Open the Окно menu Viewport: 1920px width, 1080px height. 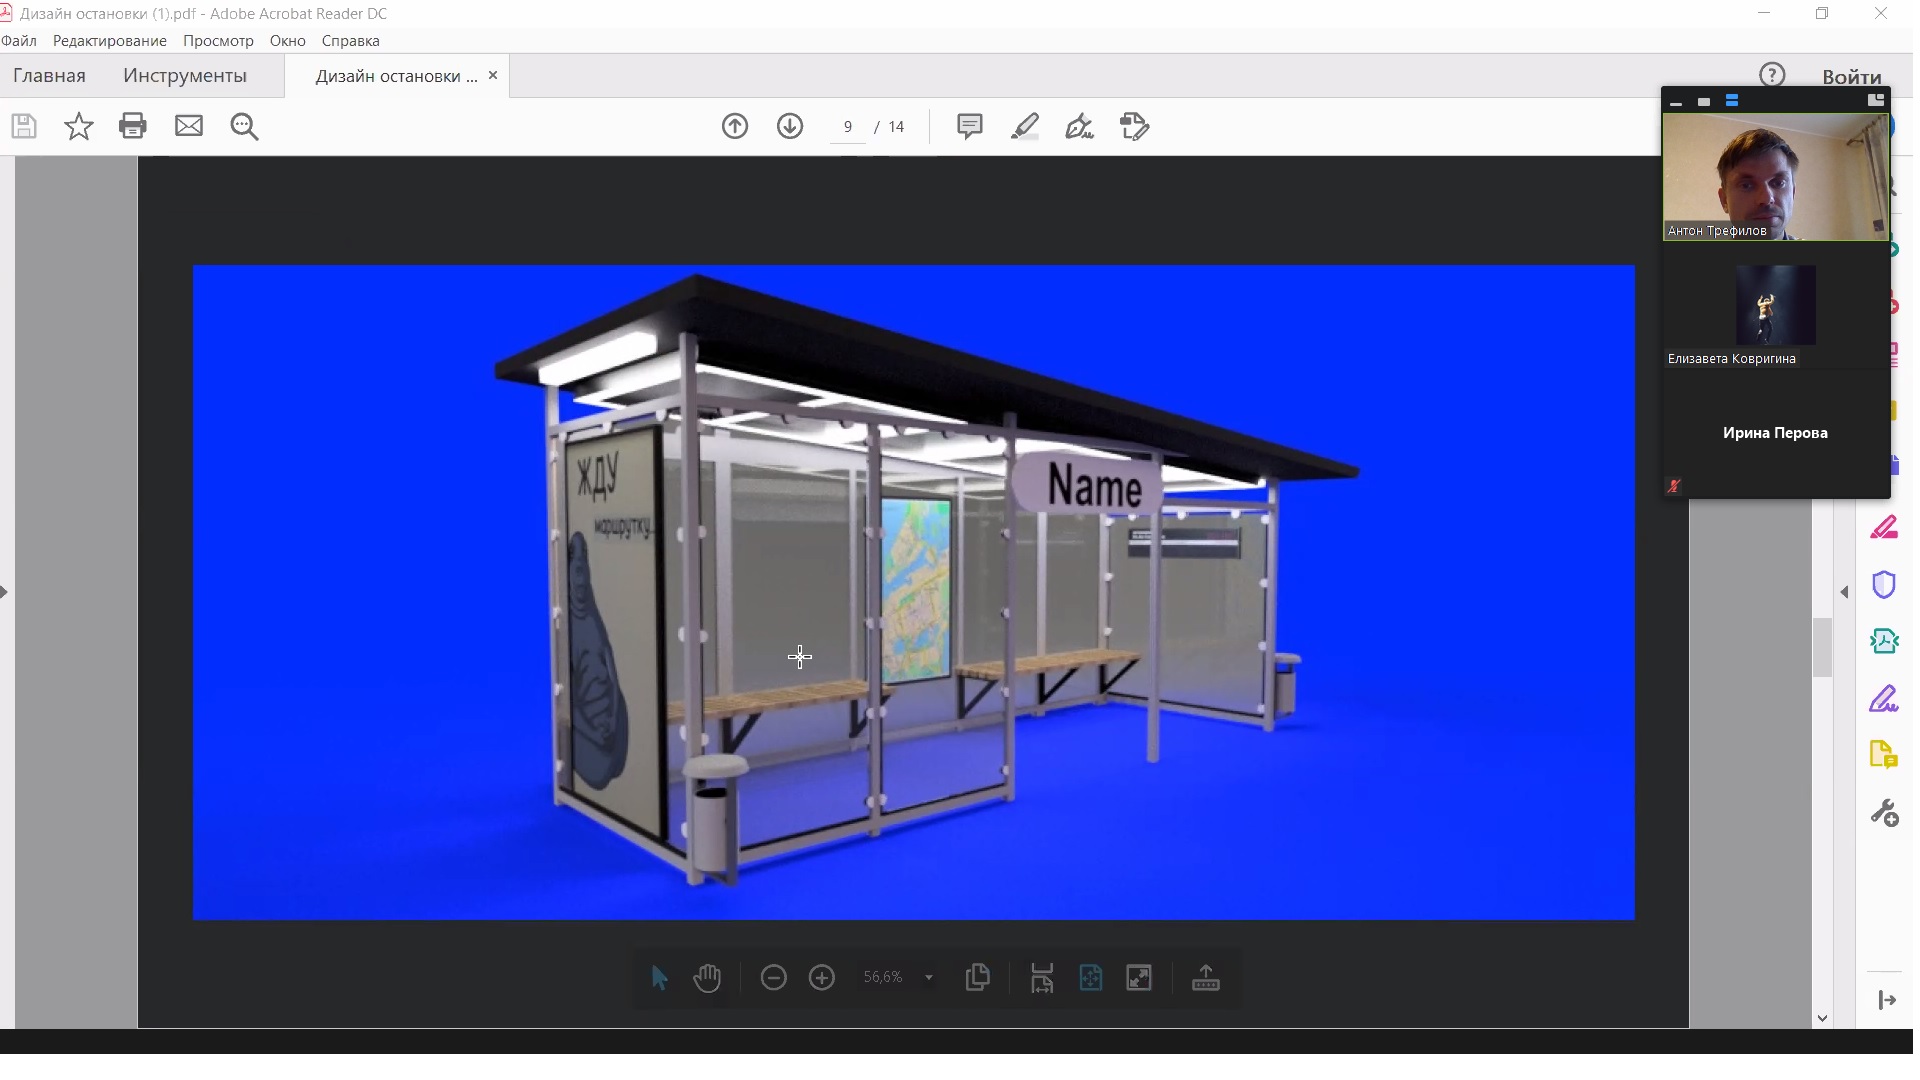[287, 41]
